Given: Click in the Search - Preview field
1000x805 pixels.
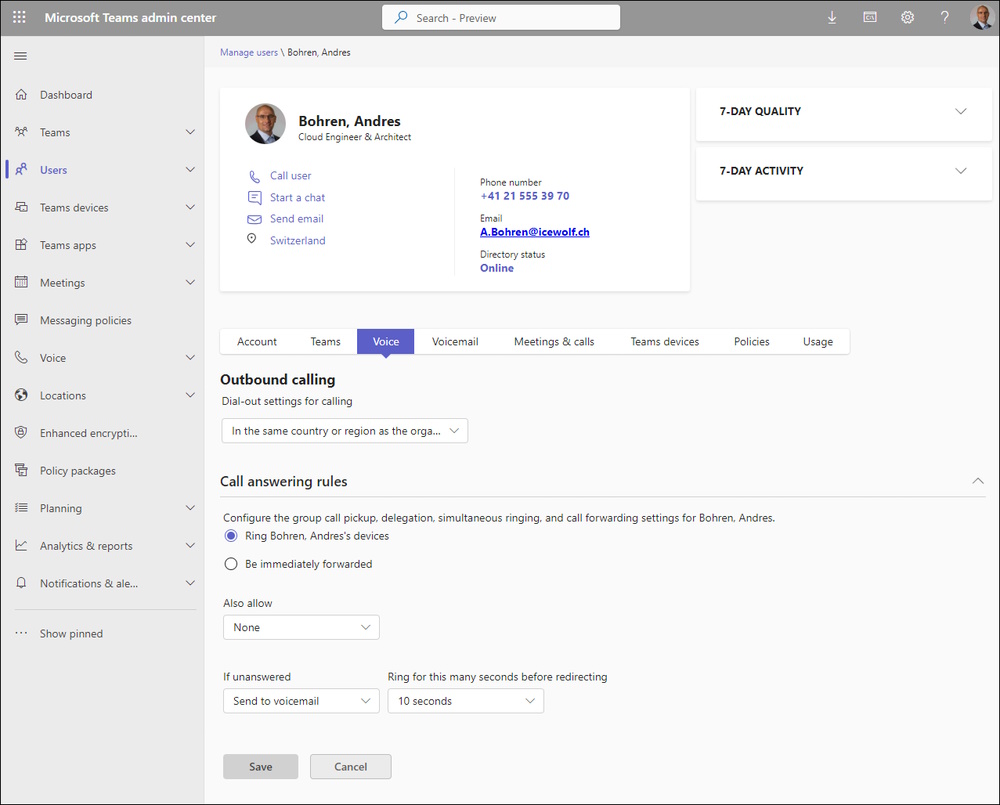Looking at the screenshot, I should (x=501, y=18).
